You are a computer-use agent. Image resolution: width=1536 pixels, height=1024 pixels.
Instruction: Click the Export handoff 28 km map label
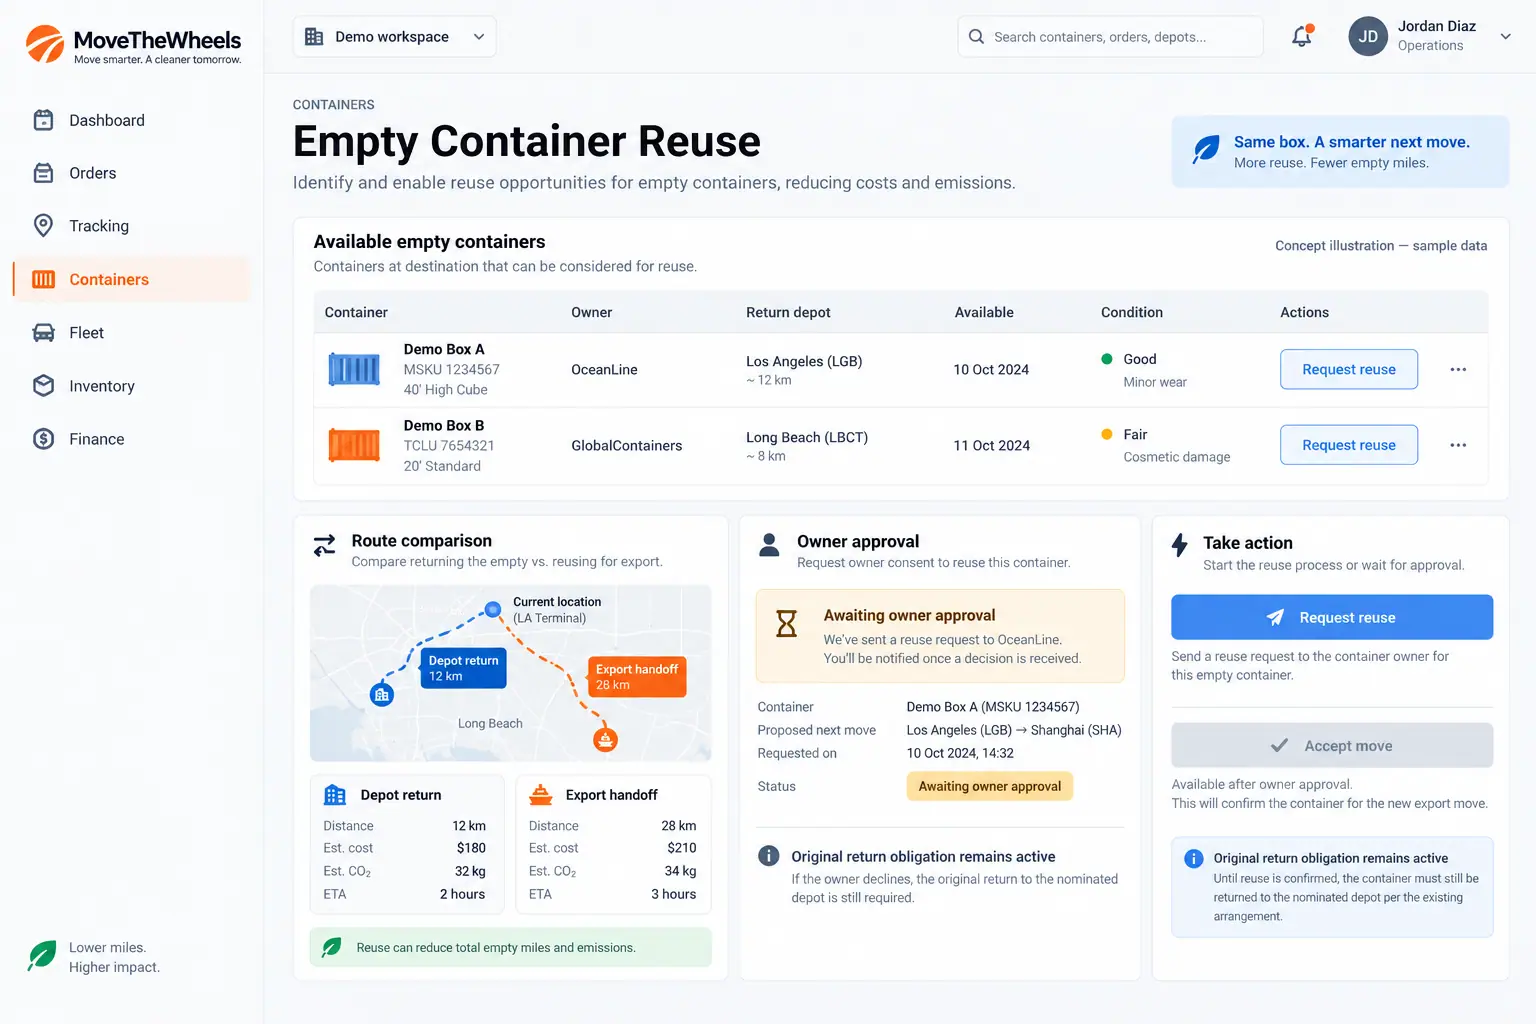[637, 677]
